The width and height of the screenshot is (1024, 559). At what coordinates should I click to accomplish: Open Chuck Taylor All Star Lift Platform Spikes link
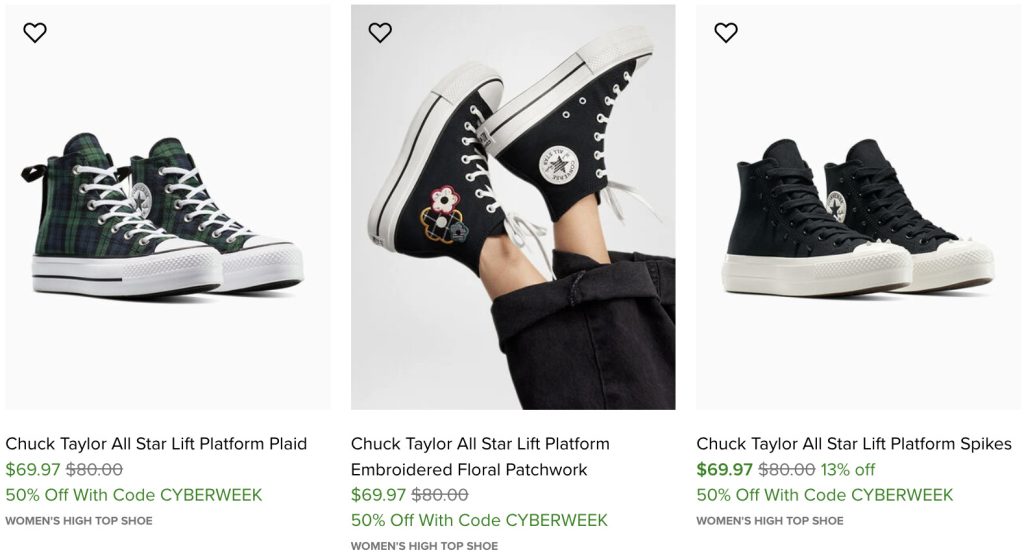click(x=854, y=444)
